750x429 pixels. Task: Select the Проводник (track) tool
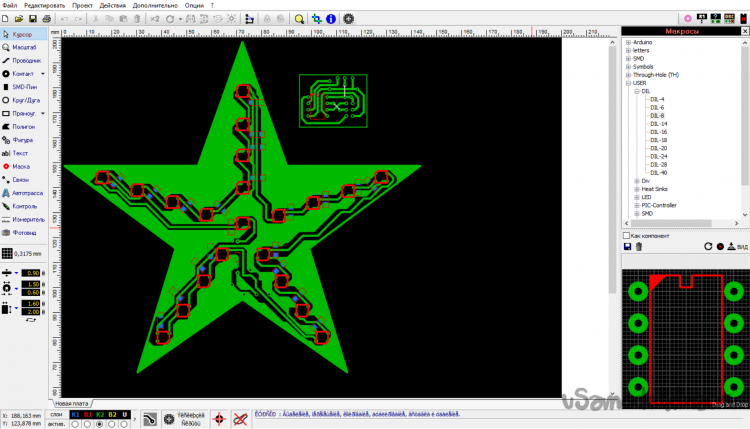coord(25,60)
